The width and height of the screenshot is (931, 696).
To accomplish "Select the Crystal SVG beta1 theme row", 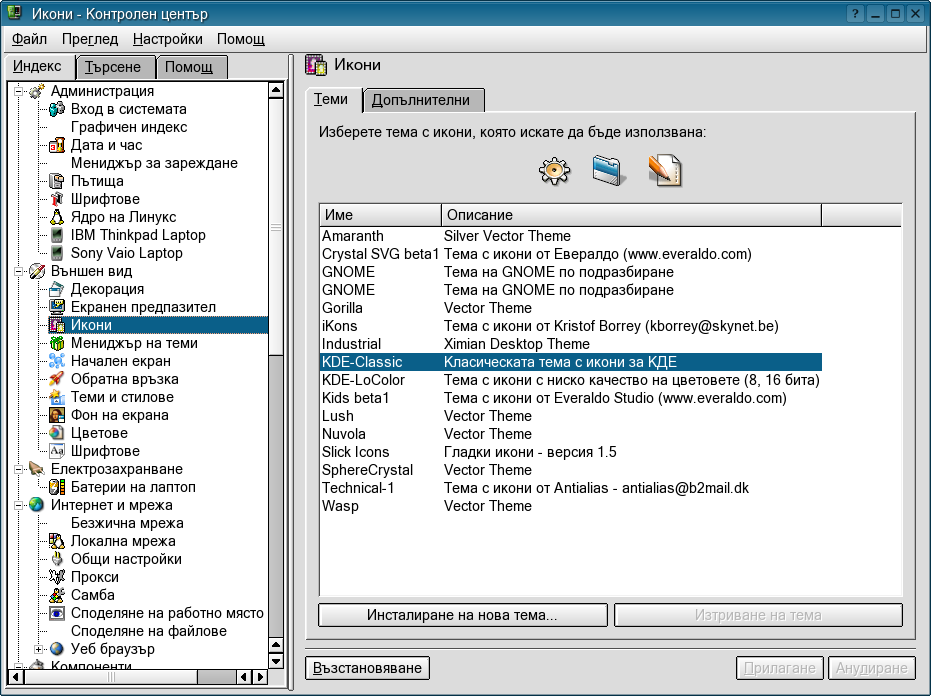I will coord(380,254).
